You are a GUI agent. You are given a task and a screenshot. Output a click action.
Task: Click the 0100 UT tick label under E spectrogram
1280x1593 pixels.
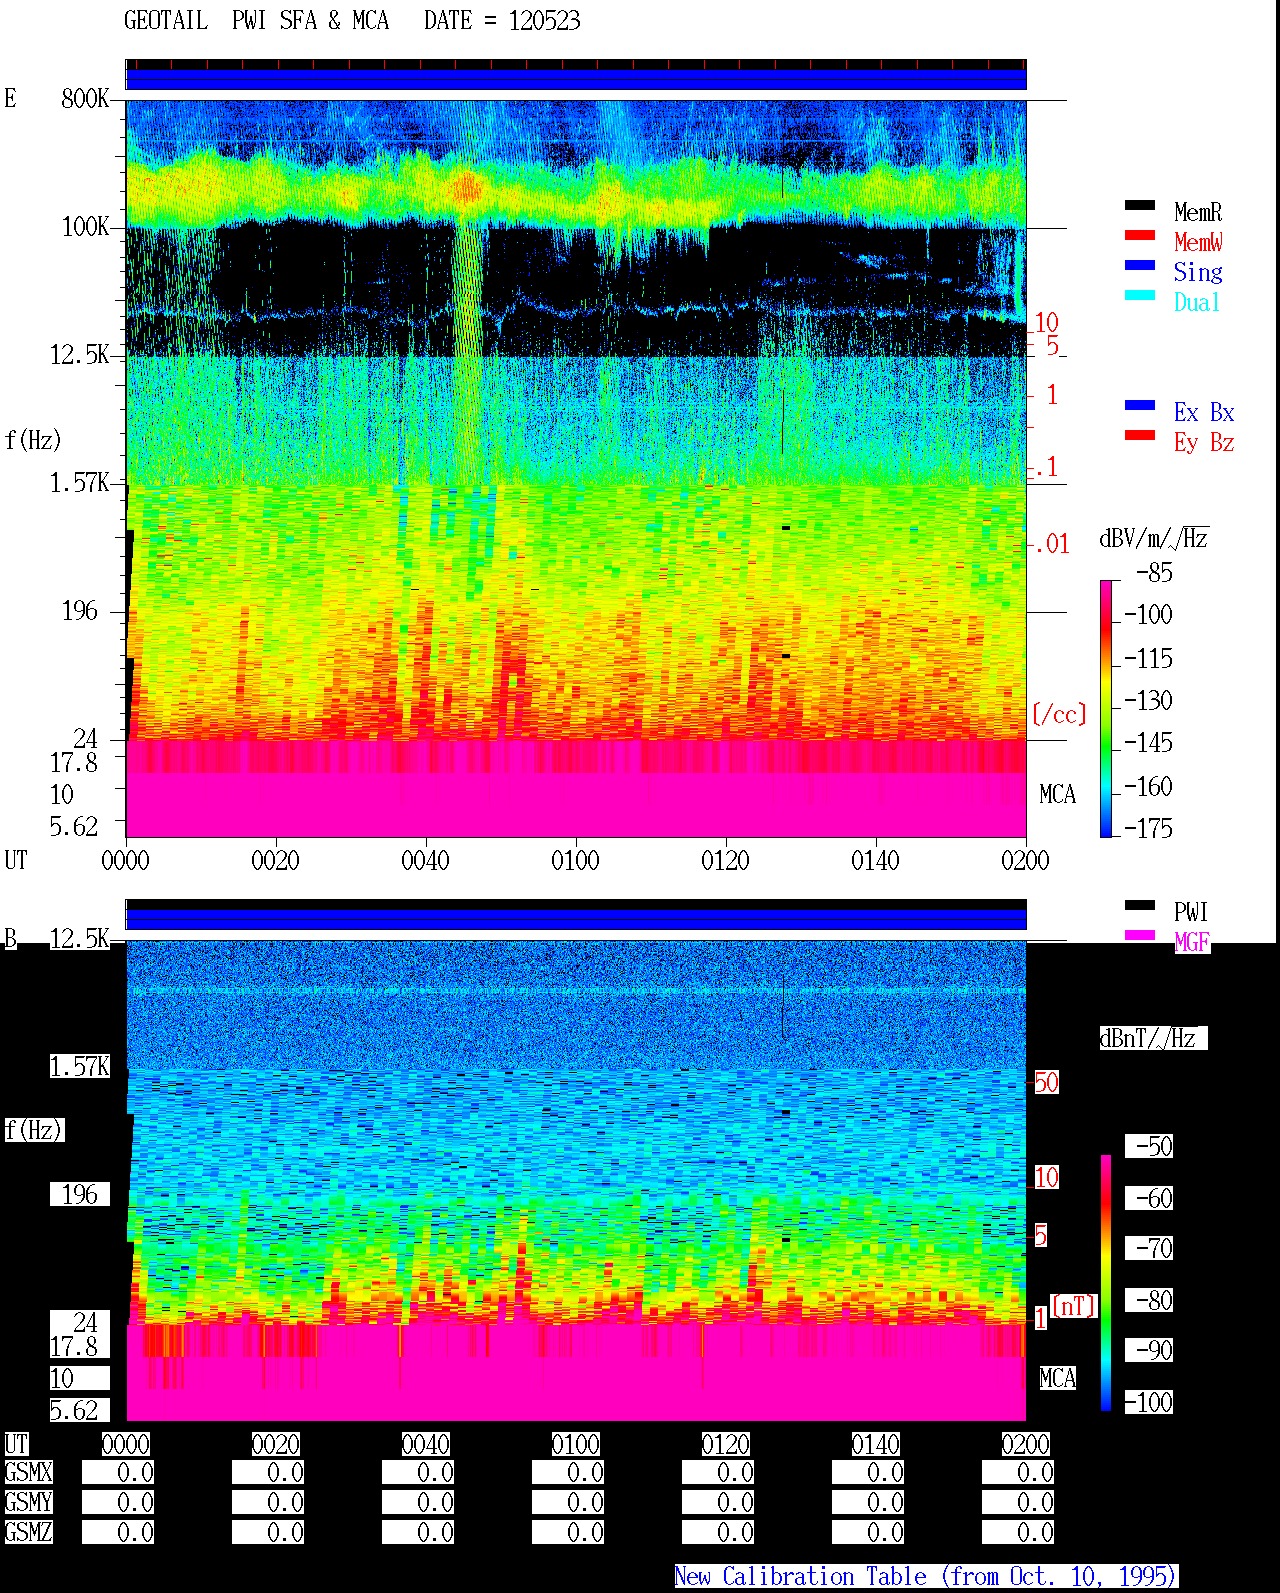pyautogui.click(x=576, y=861)
